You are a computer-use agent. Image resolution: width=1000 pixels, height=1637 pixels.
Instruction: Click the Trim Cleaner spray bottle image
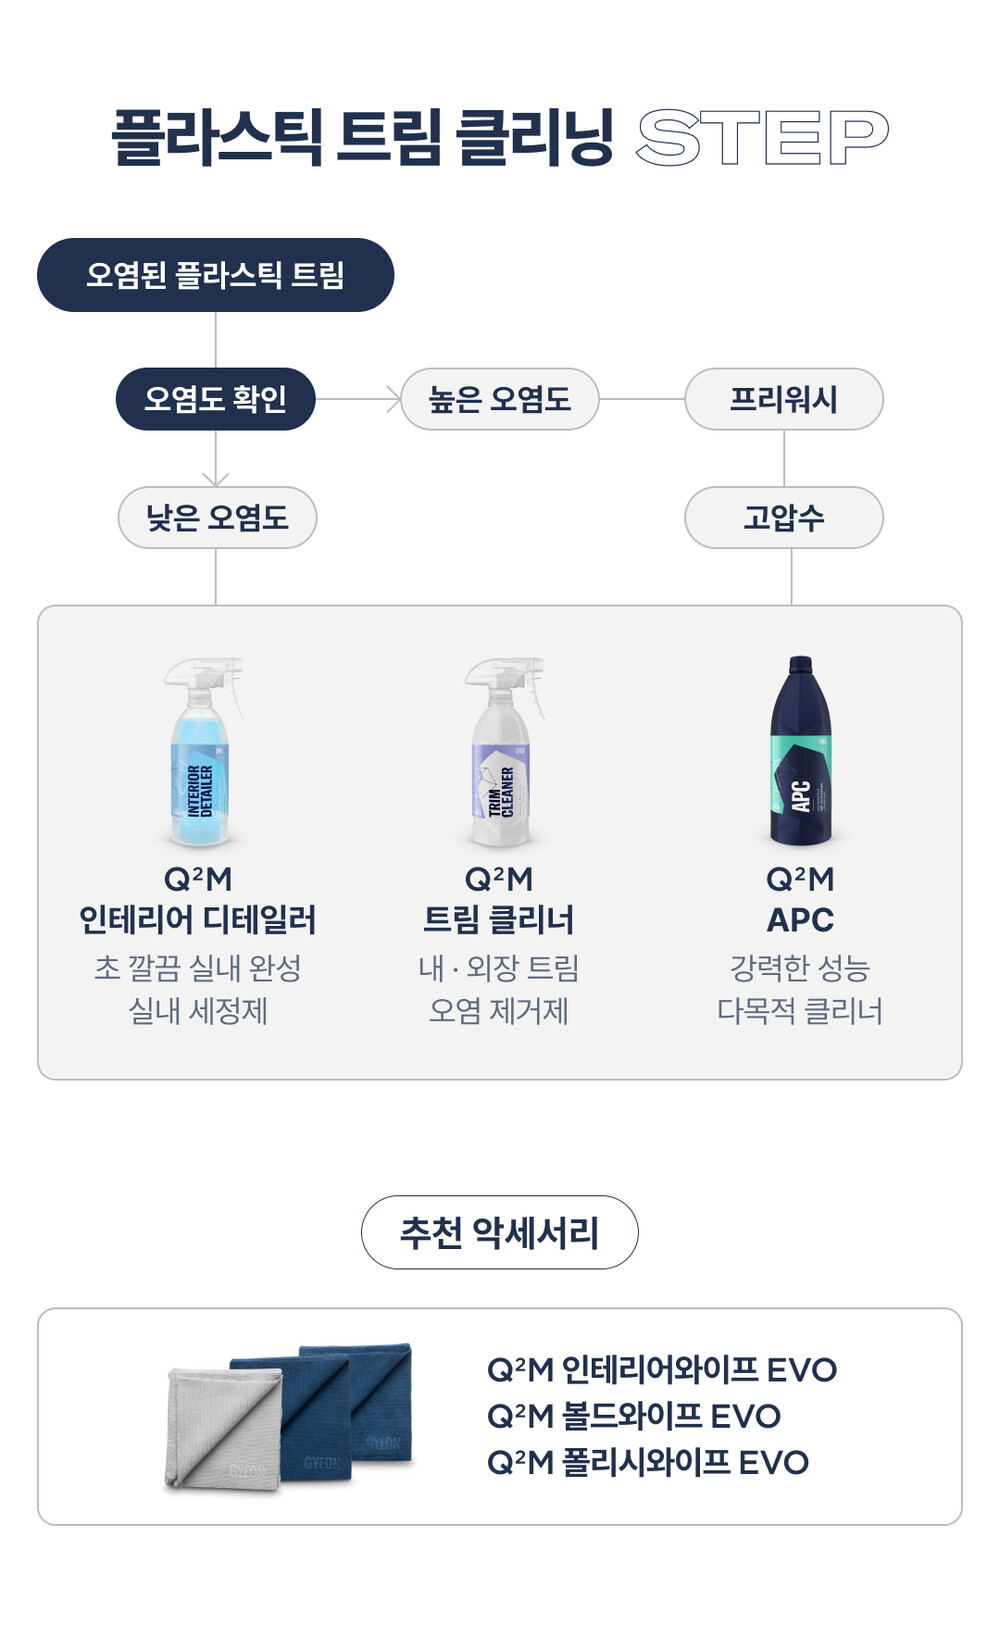pyautogui.click(x=503, y=752)
